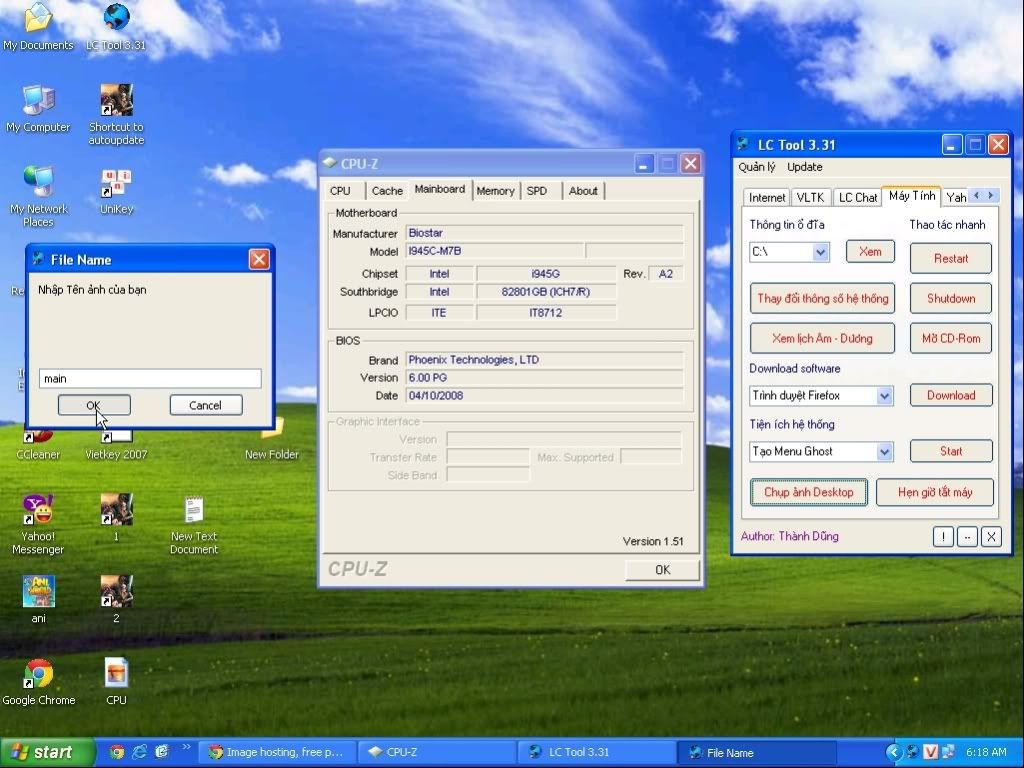Launch Google Chrome from the desktop
The image size is (1024, 768).
pyautogui.click(x=39, y=682)
